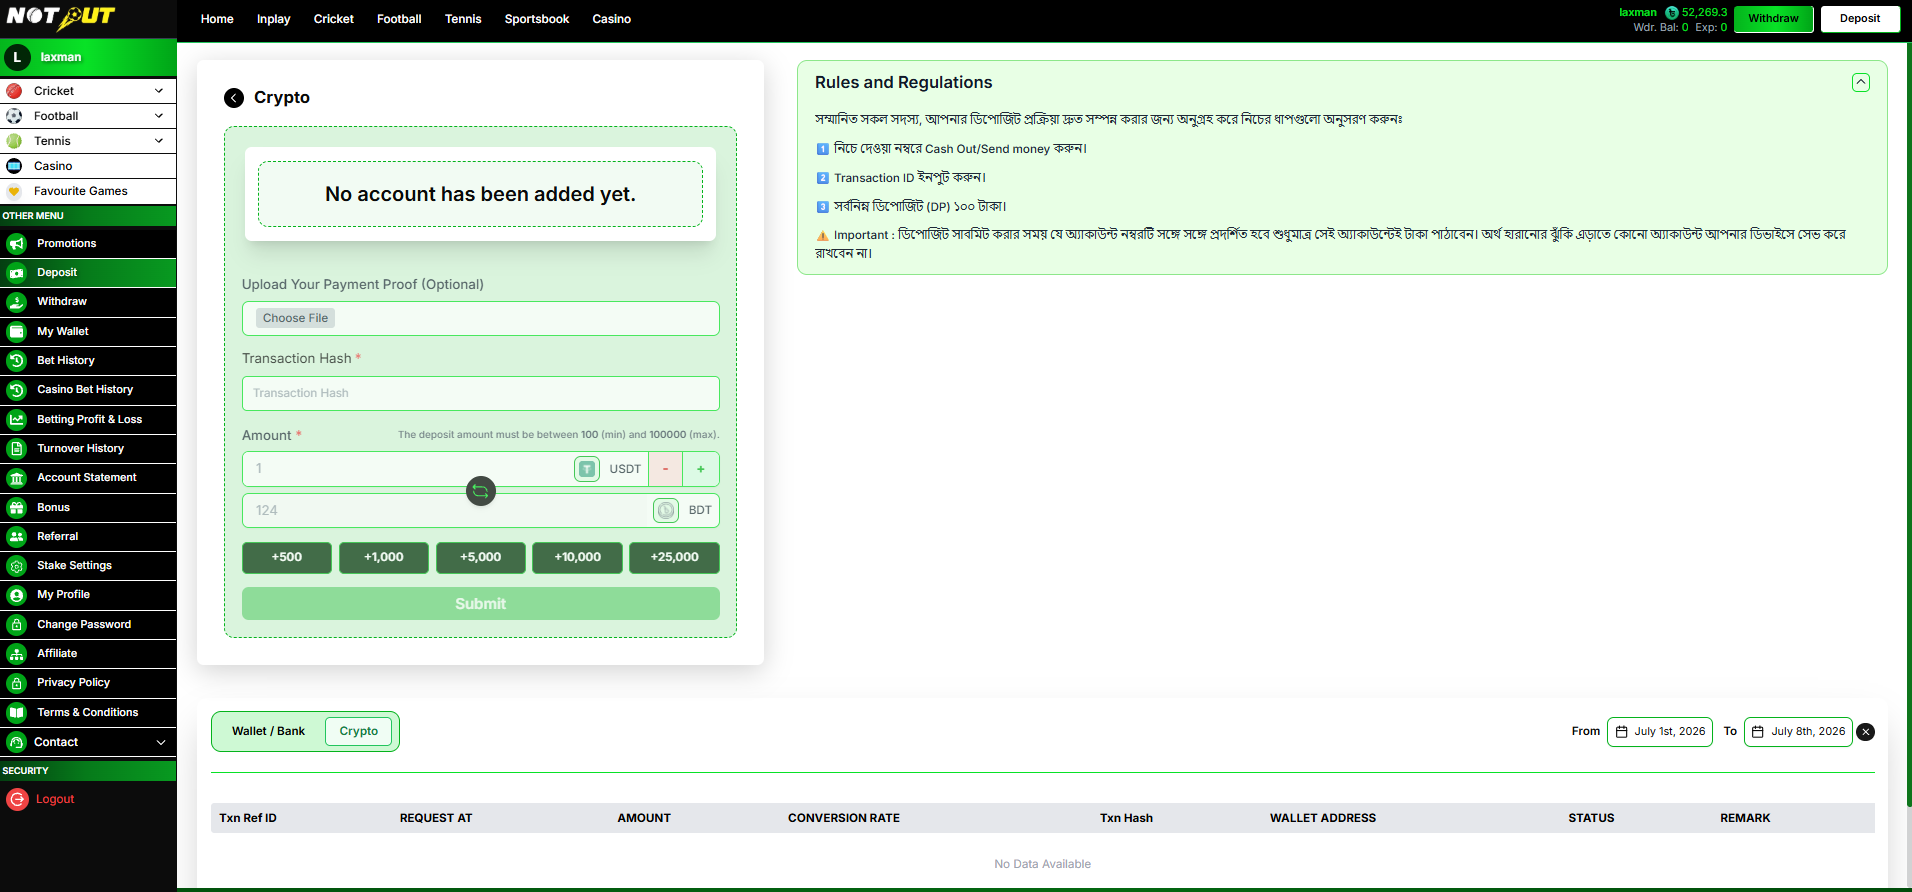Open Inplay in the top navigation
Image resolution: width=1912 pixels, height=892 pixels.
click(x=274, y=19)
